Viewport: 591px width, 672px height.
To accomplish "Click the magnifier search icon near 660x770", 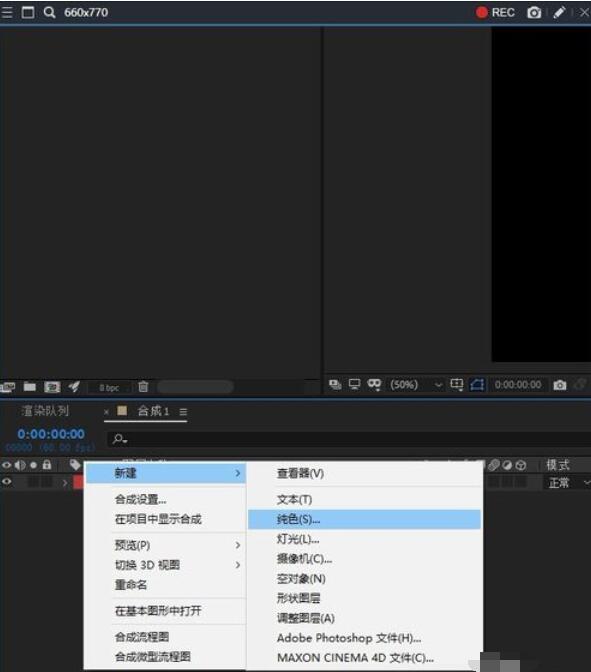I will (49, 12).
